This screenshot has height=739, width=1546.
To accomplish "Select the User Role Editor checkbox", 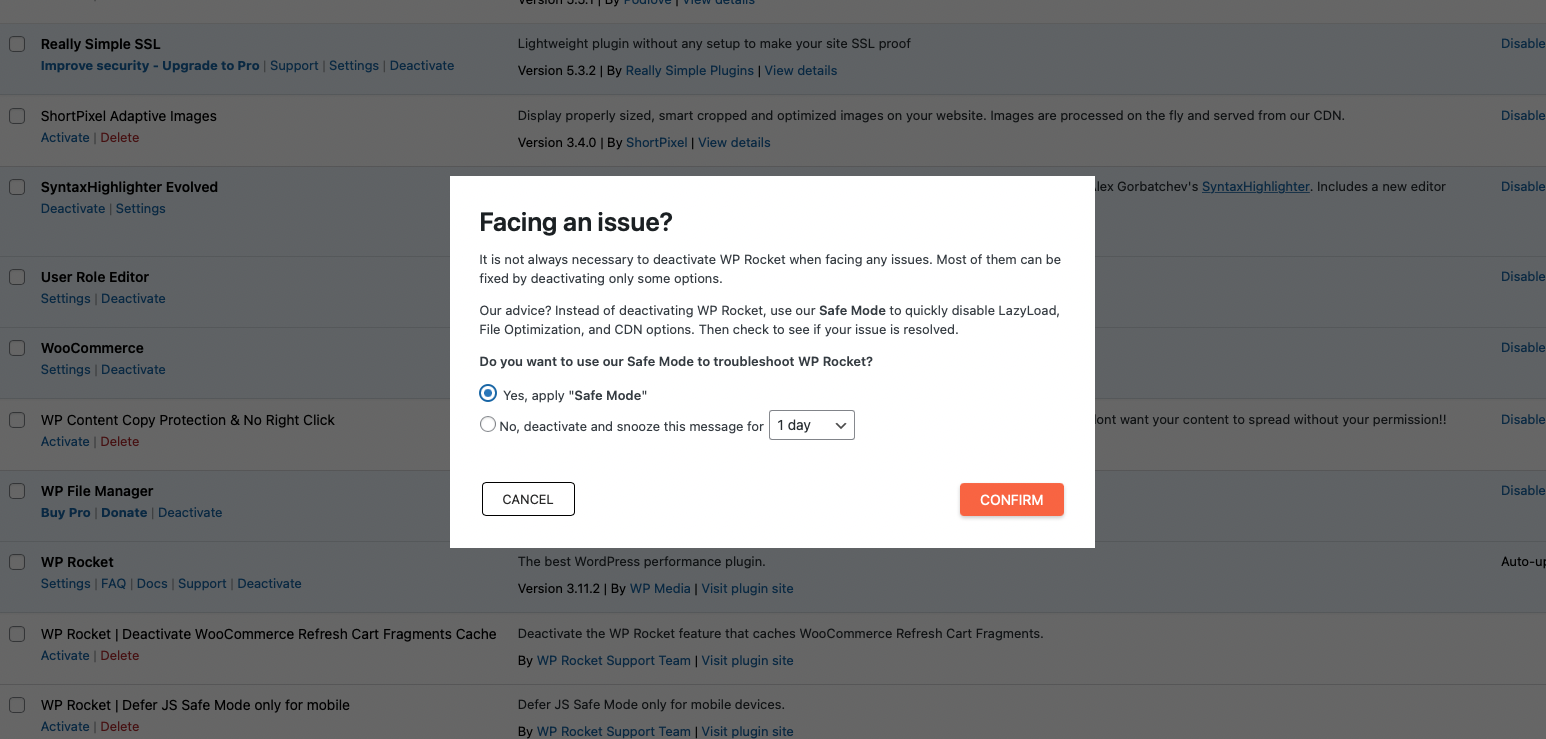I will coord(16,277).
